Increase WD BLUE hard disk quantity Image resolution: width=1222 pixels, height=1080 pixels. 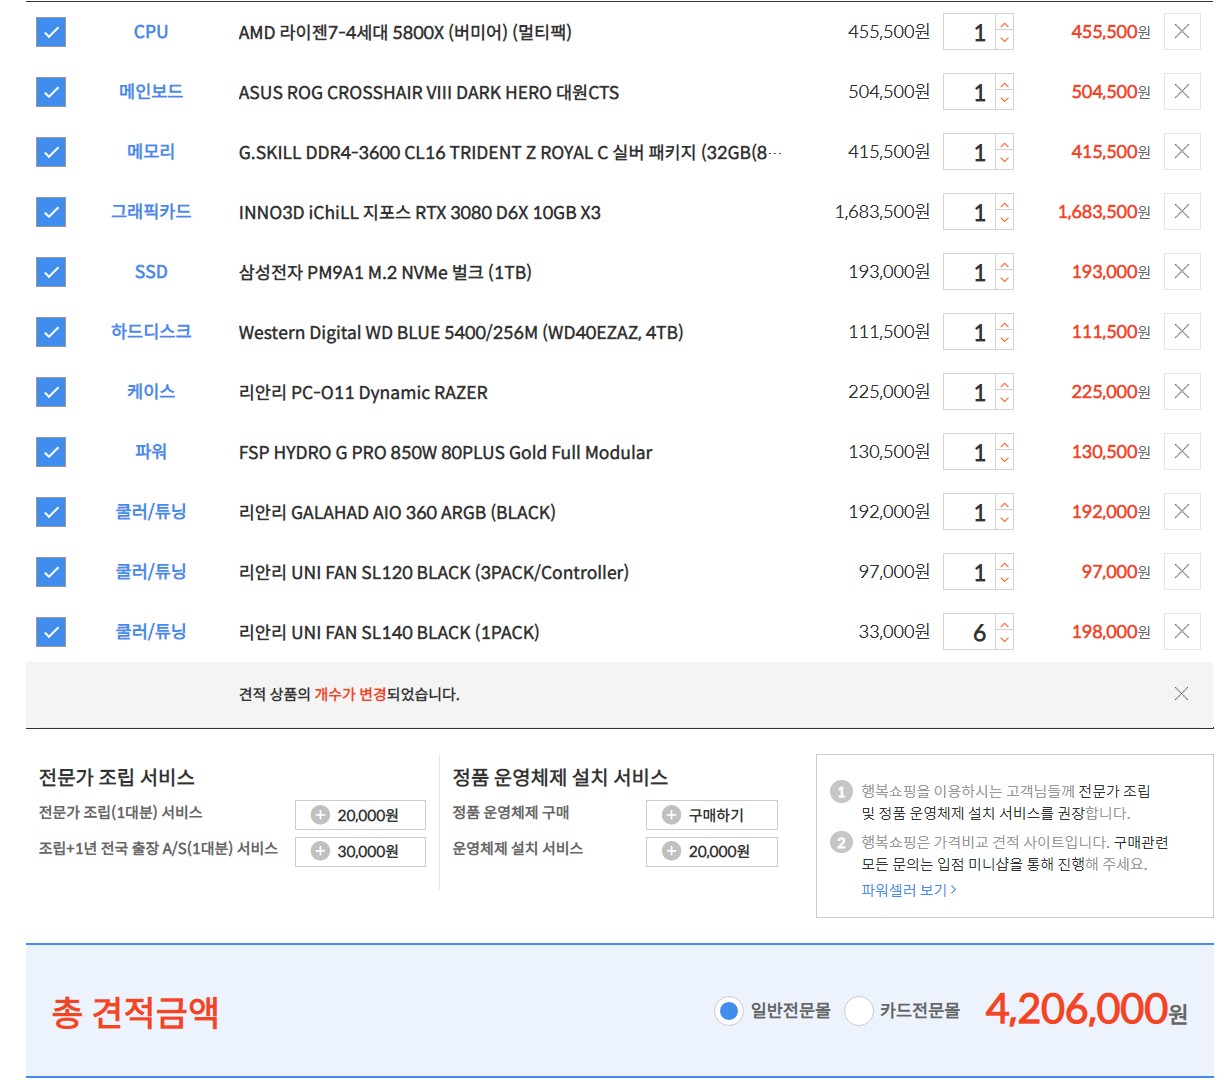pyautogui.click(x=1005, y=323)
